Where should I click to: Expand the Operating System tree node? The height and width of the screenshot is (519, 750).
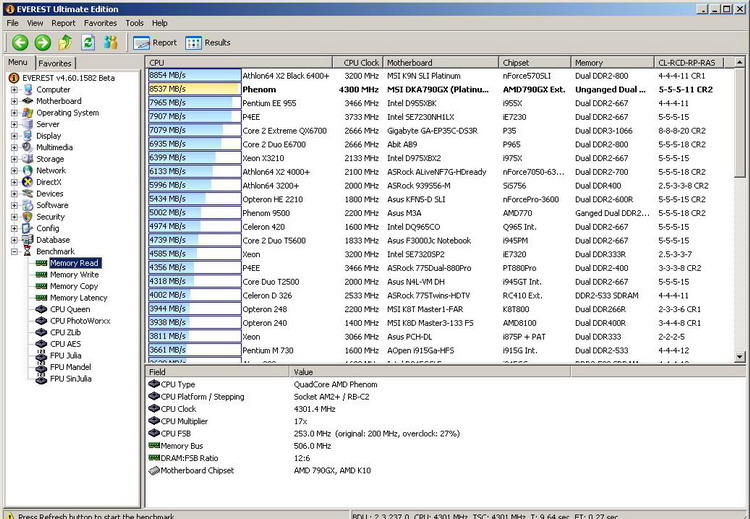pos(14,113)
